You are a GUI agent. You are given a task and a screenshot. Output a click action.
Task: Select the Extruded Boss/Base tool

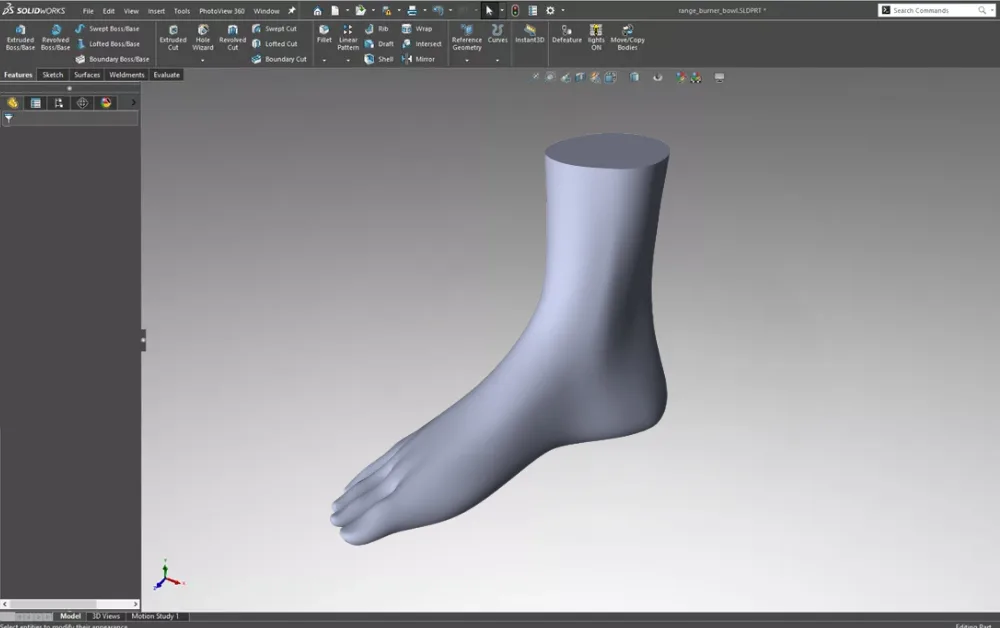pos(20,37)
